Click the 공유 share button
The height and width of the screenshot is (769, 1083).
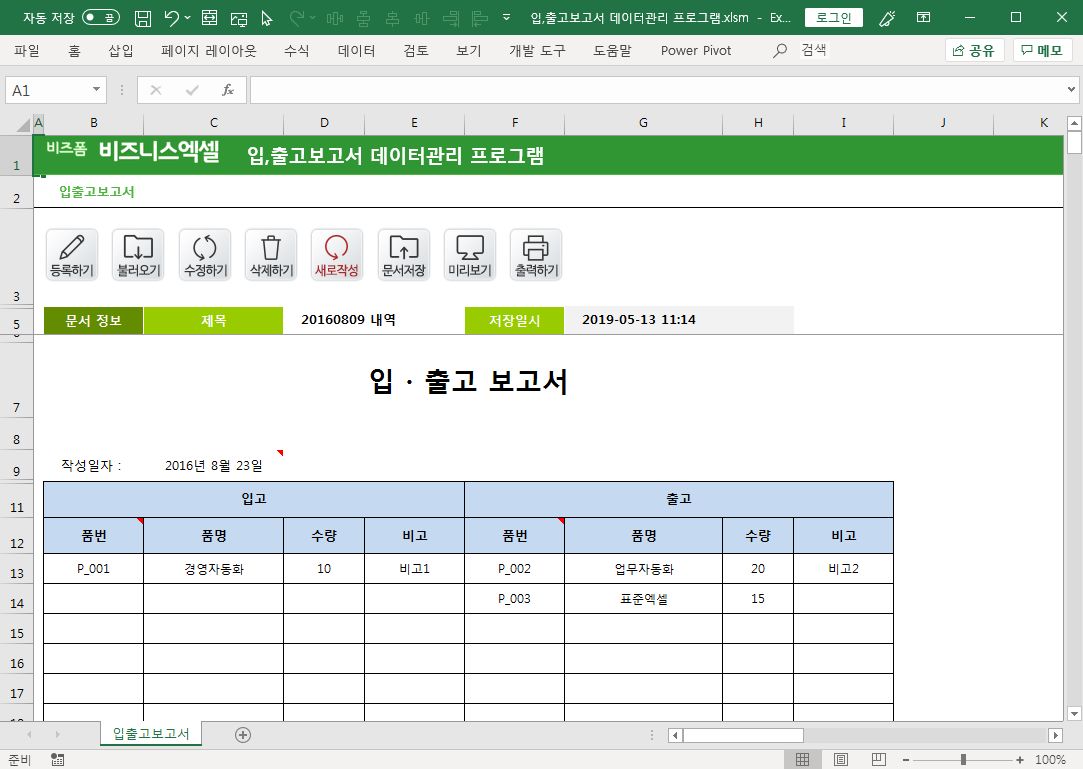pyautogui.click(x=973, y=50)
